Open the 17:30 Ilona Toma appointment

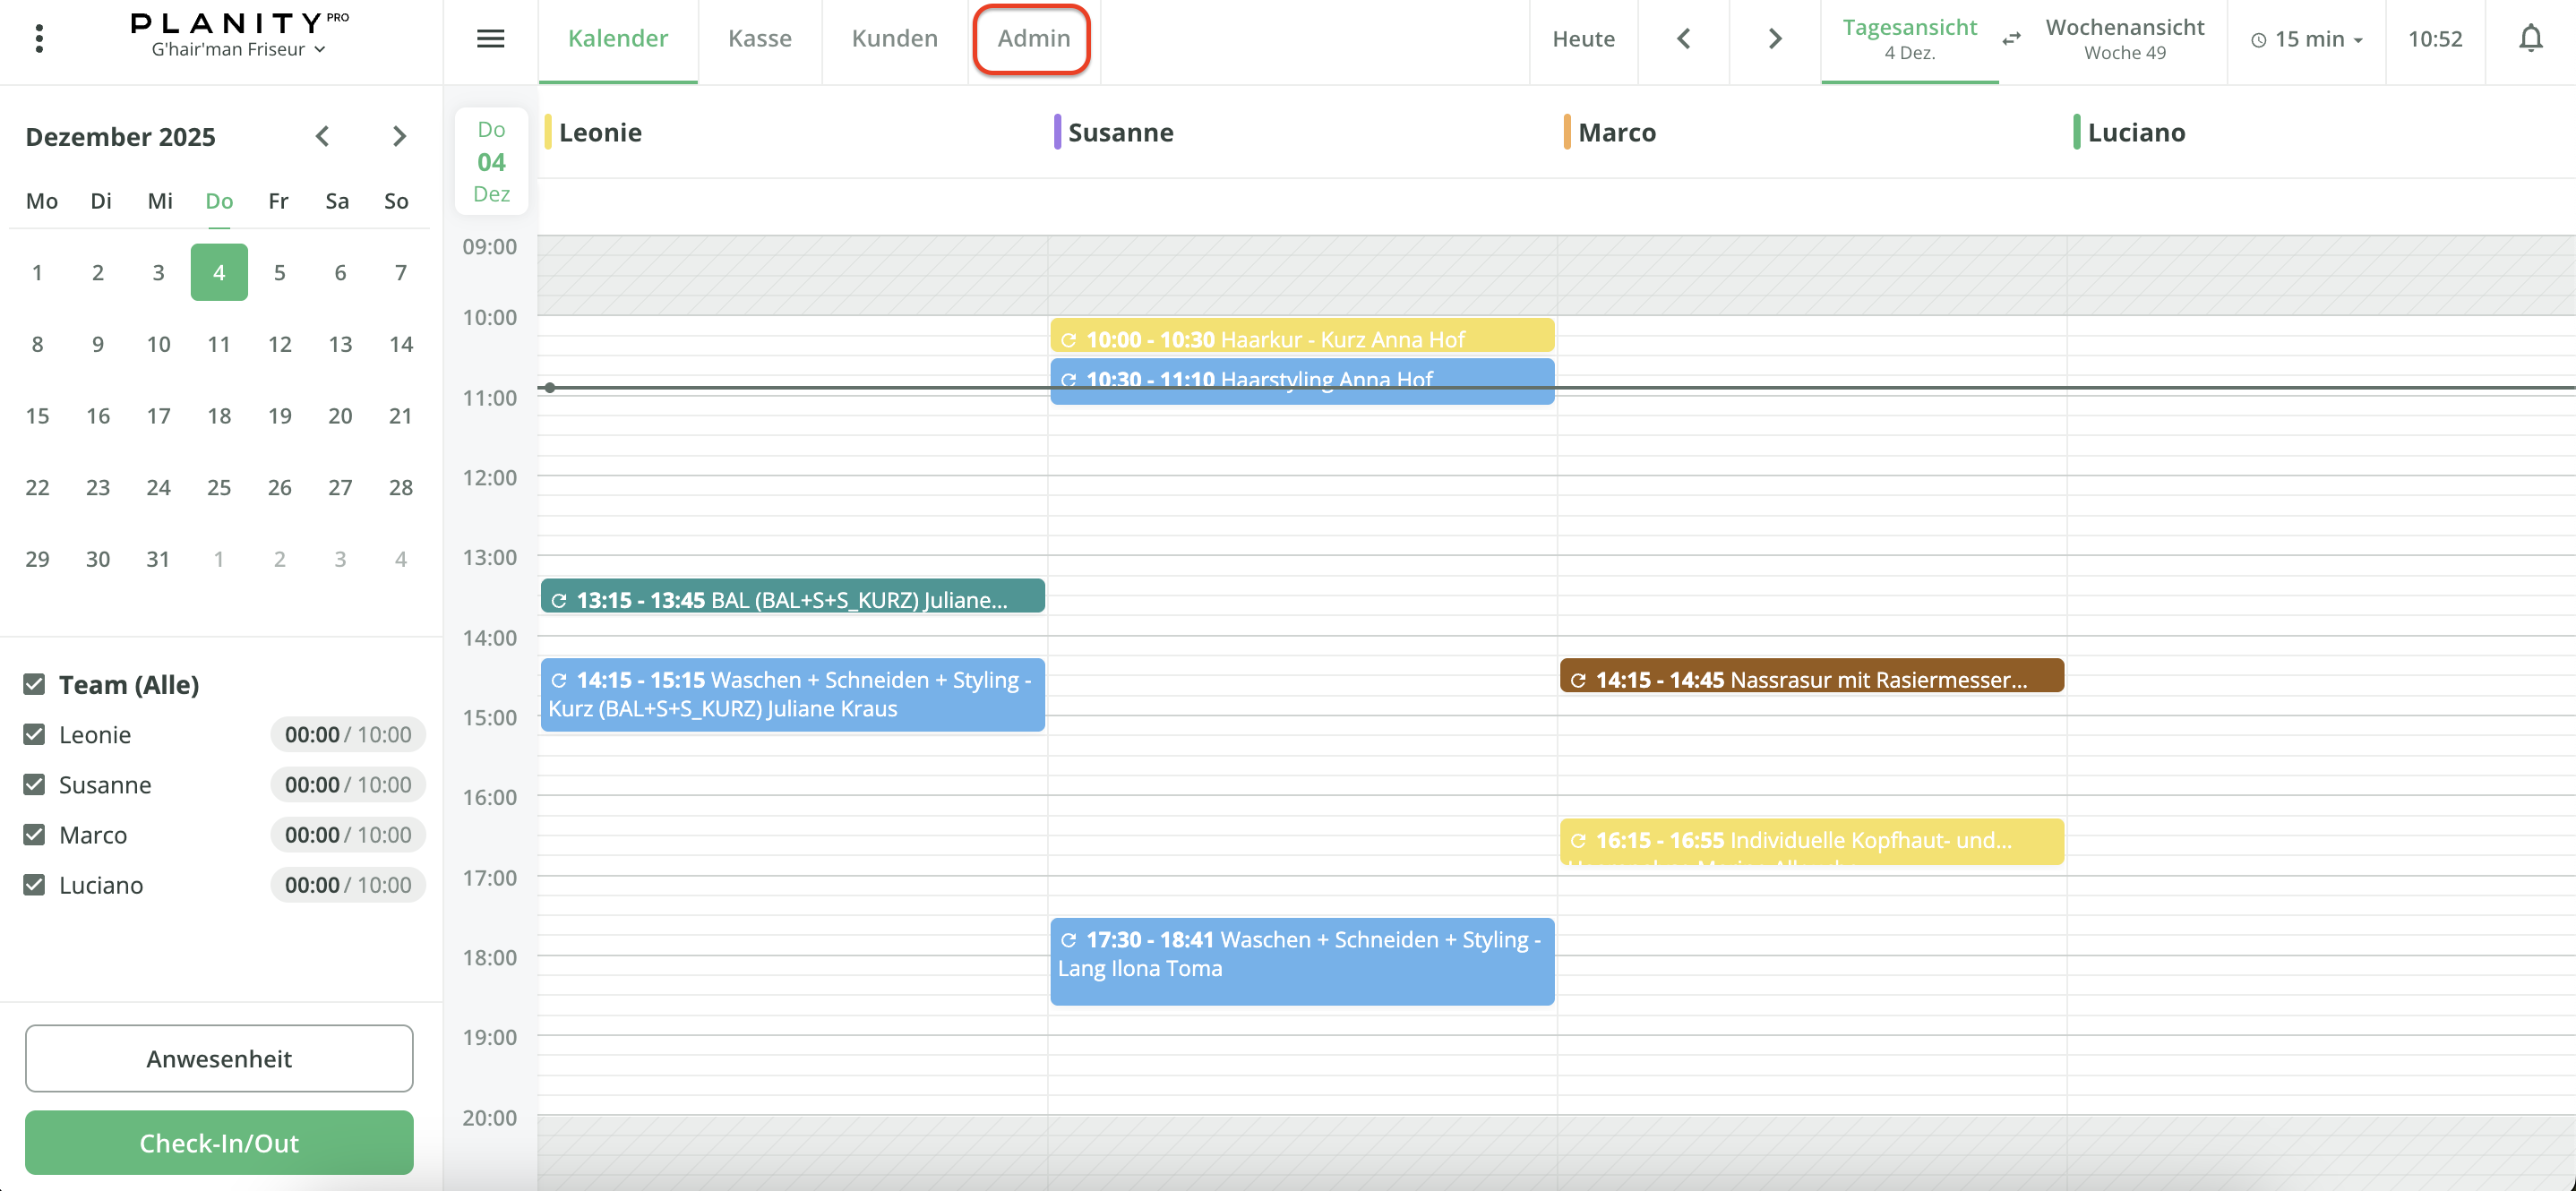[x=1301, y=960]
